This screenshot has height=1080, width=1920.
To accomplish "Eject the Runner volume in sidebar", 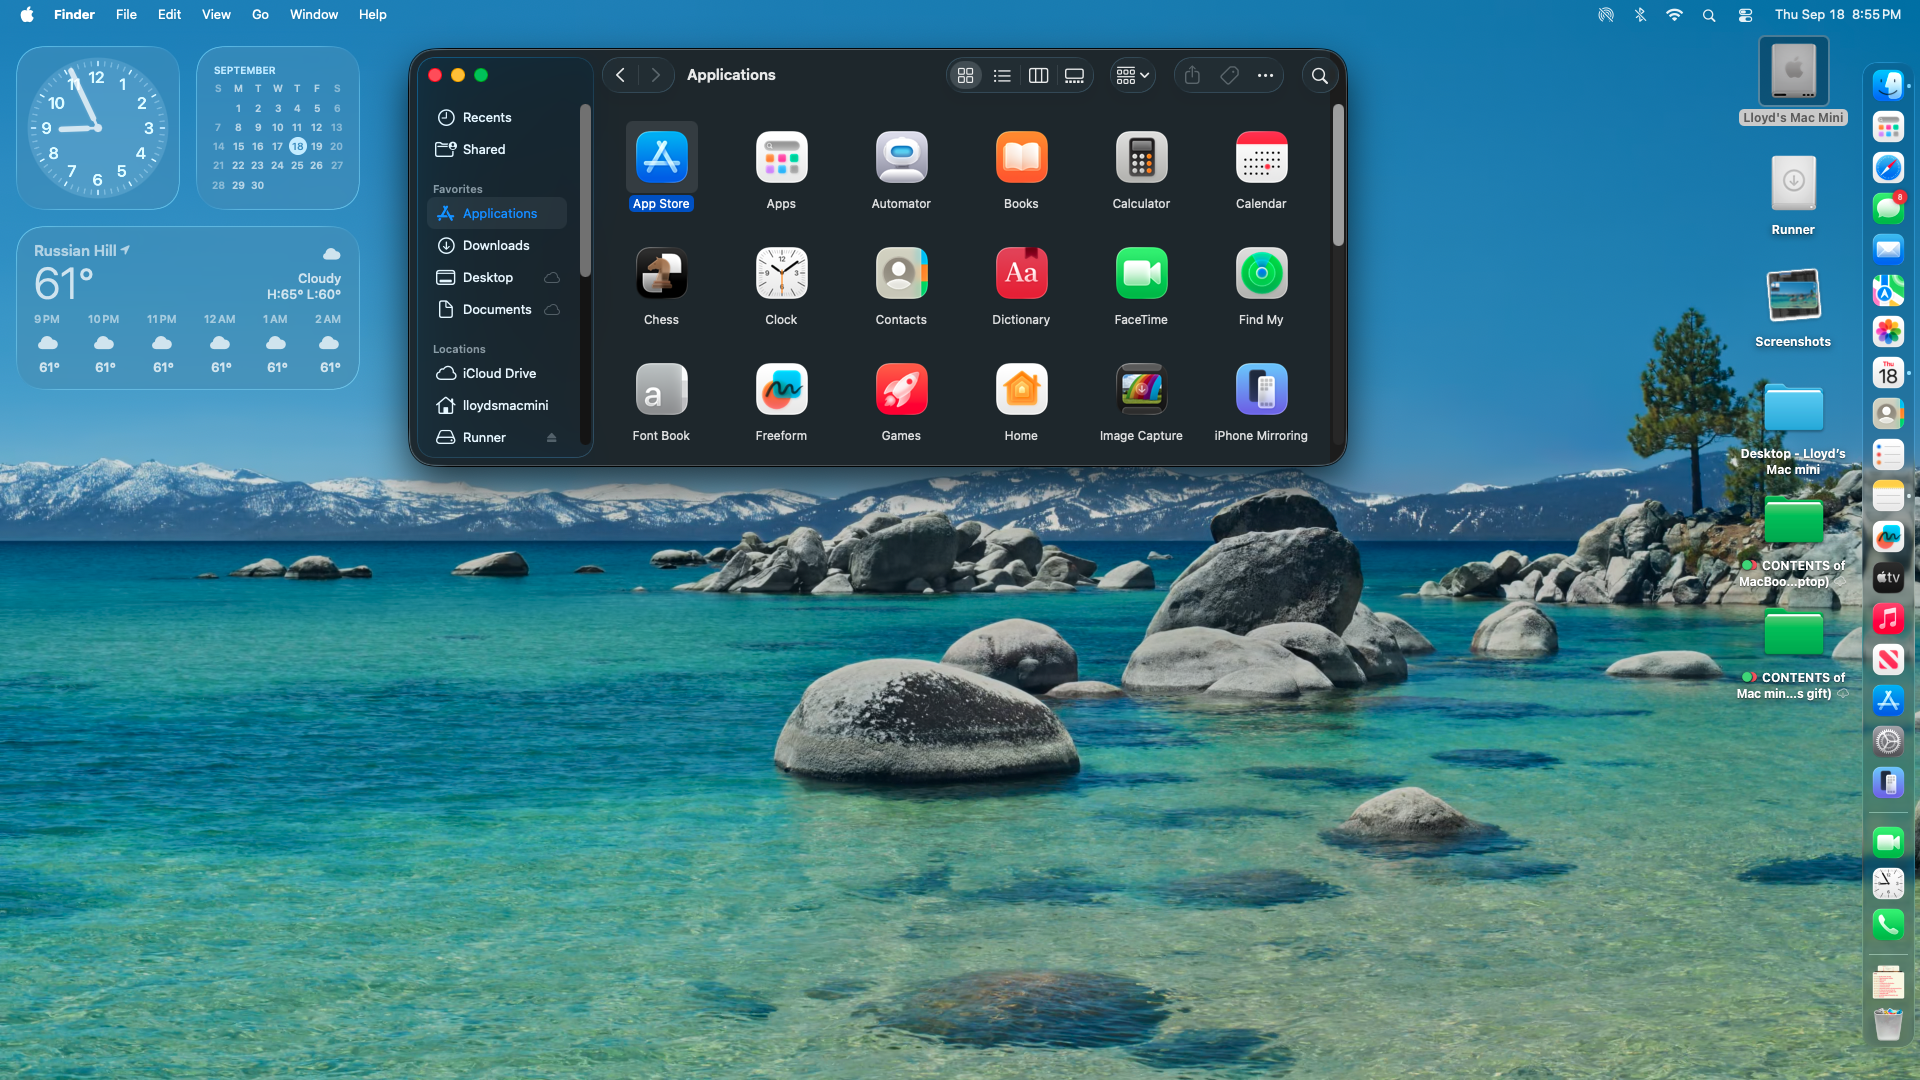I will click(551, 437).
